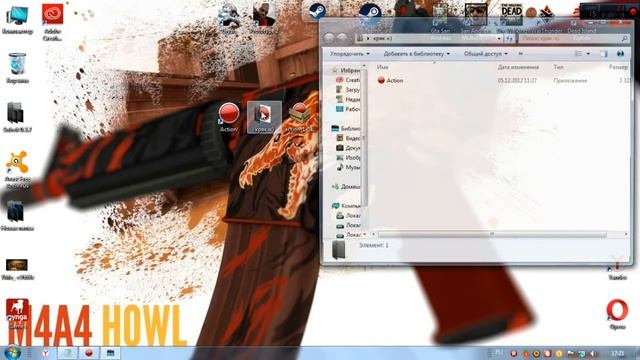This screenshot has height=360, width=640.
Task: Click the navigation pane vertical scrollbar
Action: [x=364, y=139]
